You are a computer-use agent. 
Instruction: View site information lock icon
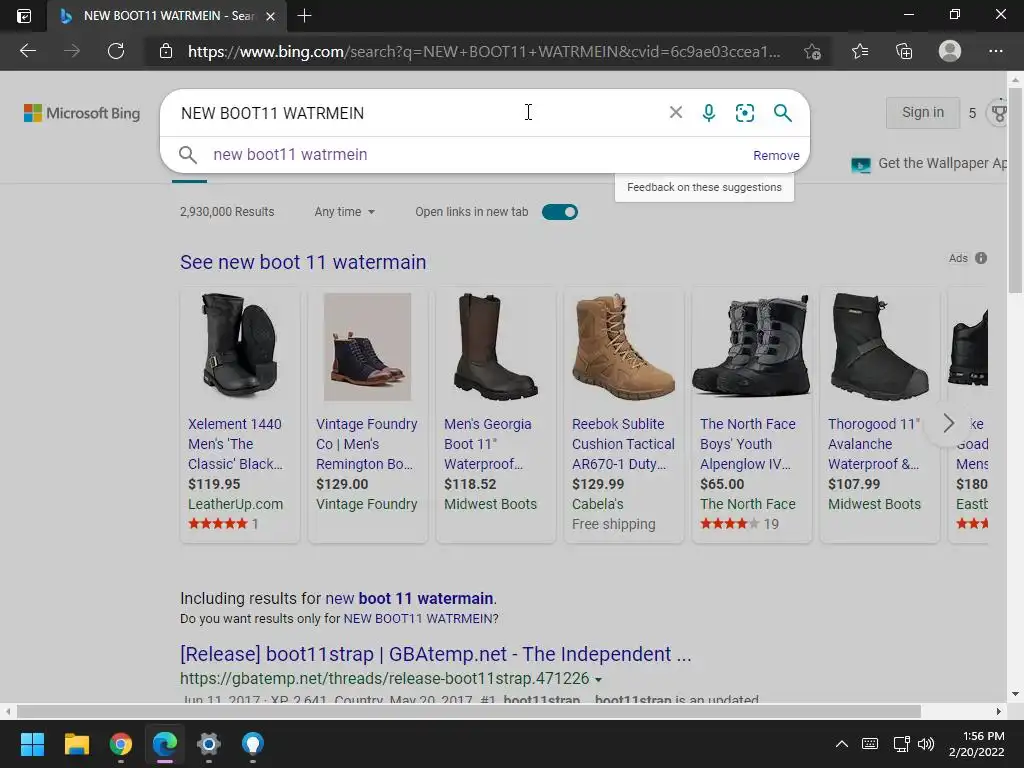[x=166, y=51]
